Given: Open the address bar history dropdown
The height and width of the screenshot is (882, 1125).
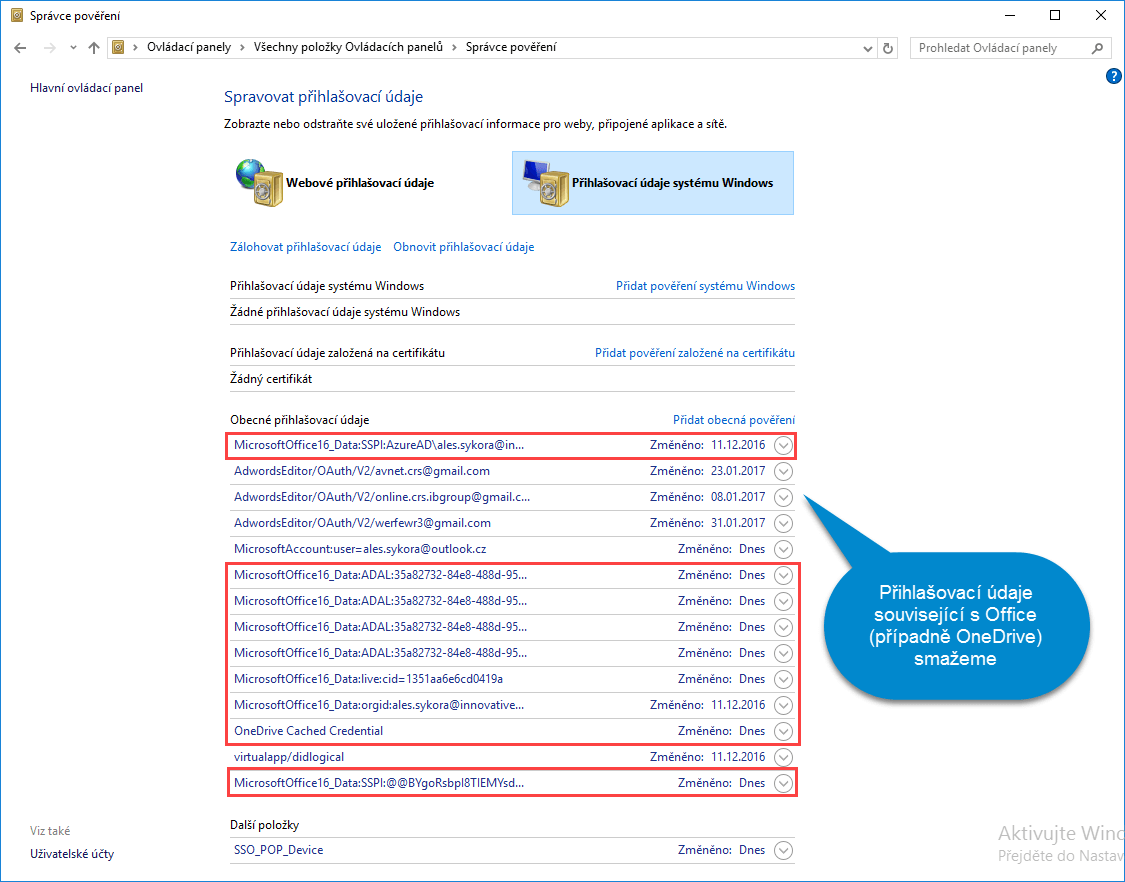Looking at the screenshot, I should [867, 49].
